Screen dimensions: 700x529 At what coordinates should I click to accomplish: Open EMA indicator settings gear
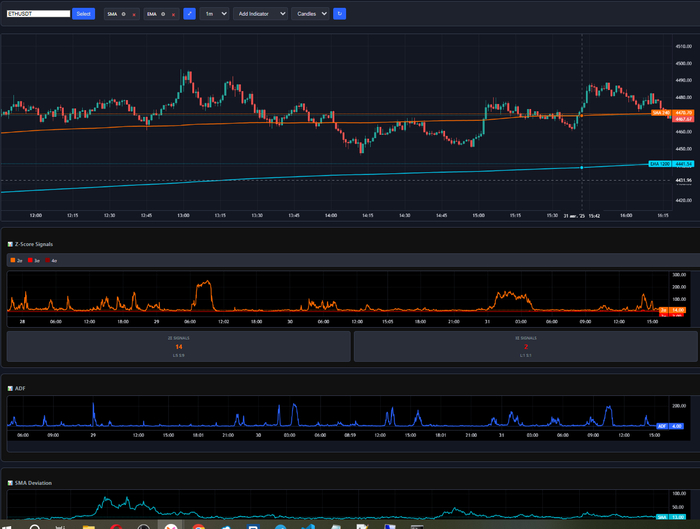click(163, 14)
